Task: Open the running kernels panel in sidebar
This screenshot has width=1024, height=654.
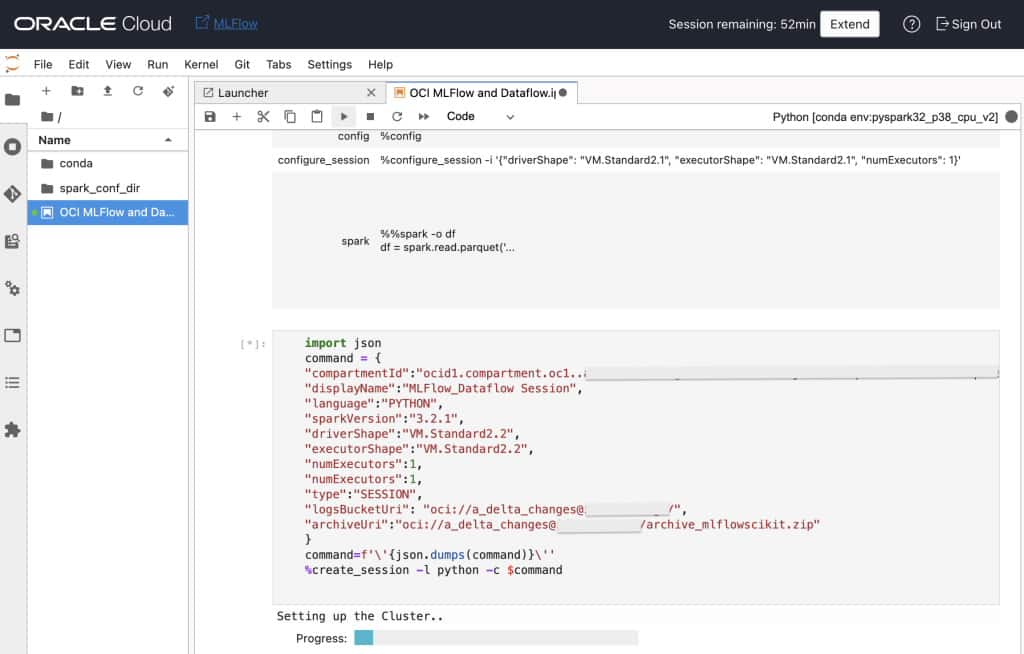Action: (x=13, y=146)
